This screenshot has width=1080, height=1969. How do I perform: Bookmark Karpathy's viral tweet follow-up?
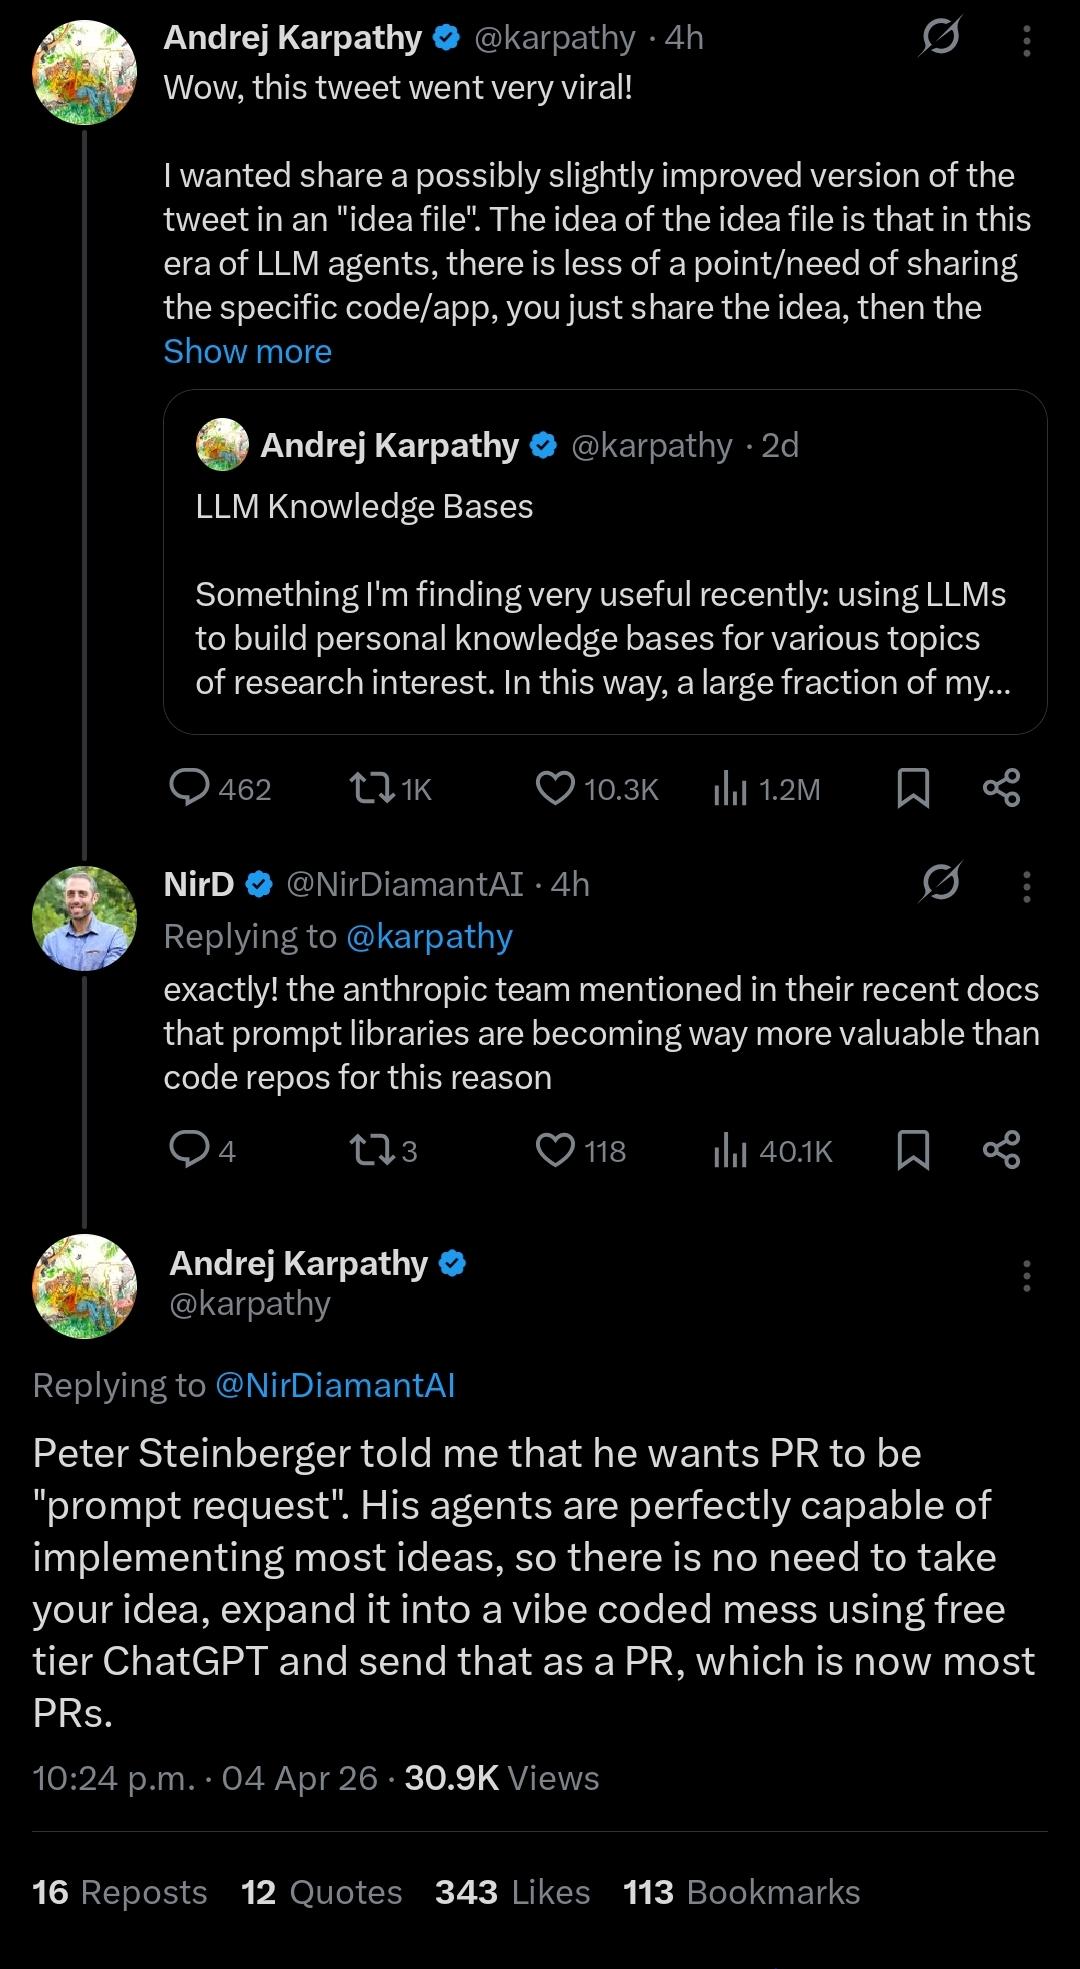[913, 788]
